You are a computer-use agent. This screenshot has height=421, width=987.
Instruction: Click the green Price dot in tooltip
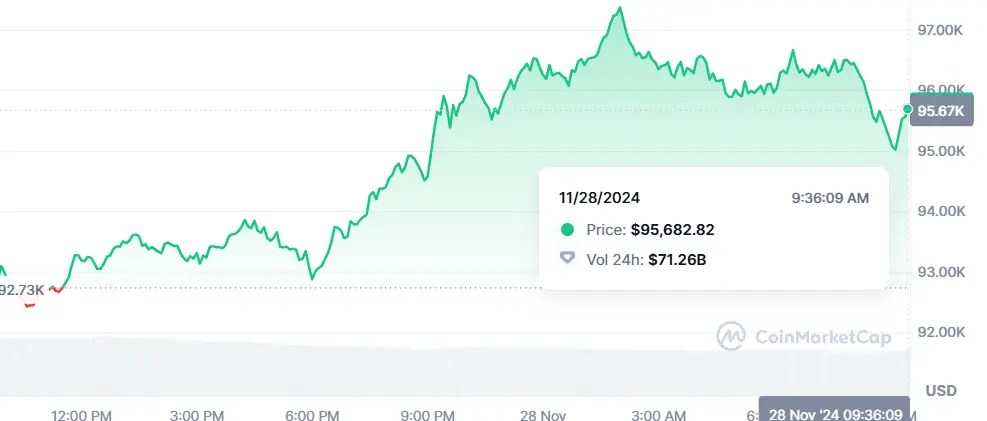pyautogui.click(x=568, y=230)
